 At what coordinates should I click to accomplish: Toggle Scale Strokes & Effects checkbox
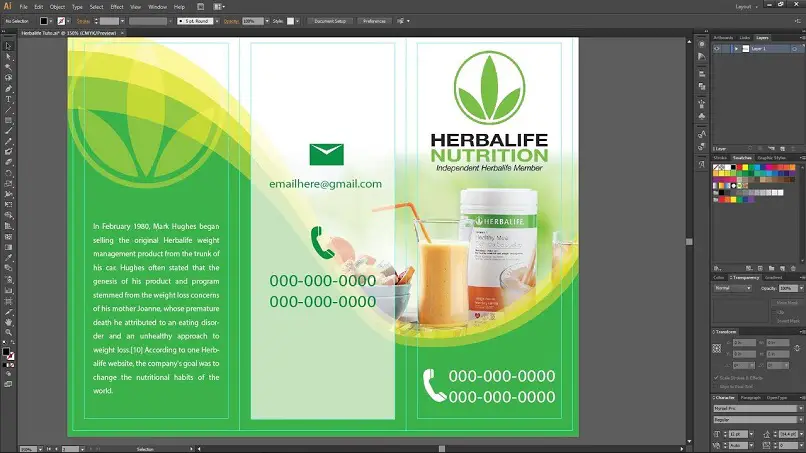coord(716,377)
